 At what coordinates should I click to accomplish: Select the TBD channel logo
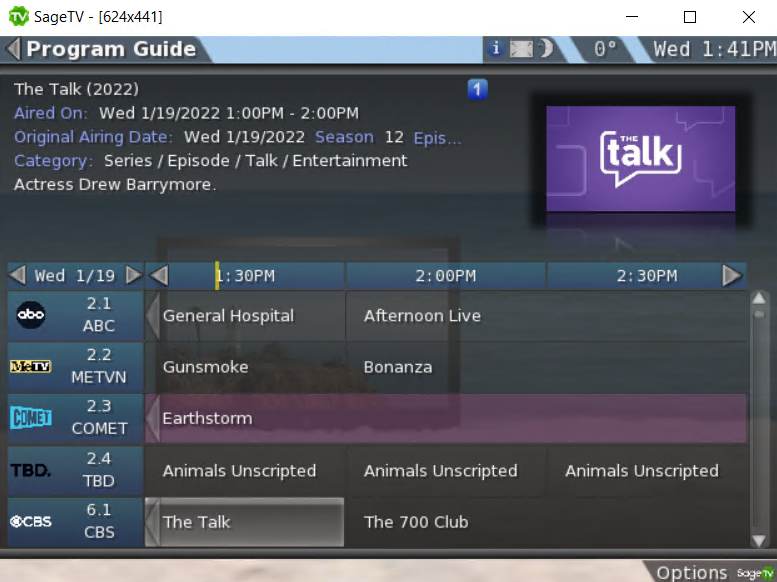(31, 470)
